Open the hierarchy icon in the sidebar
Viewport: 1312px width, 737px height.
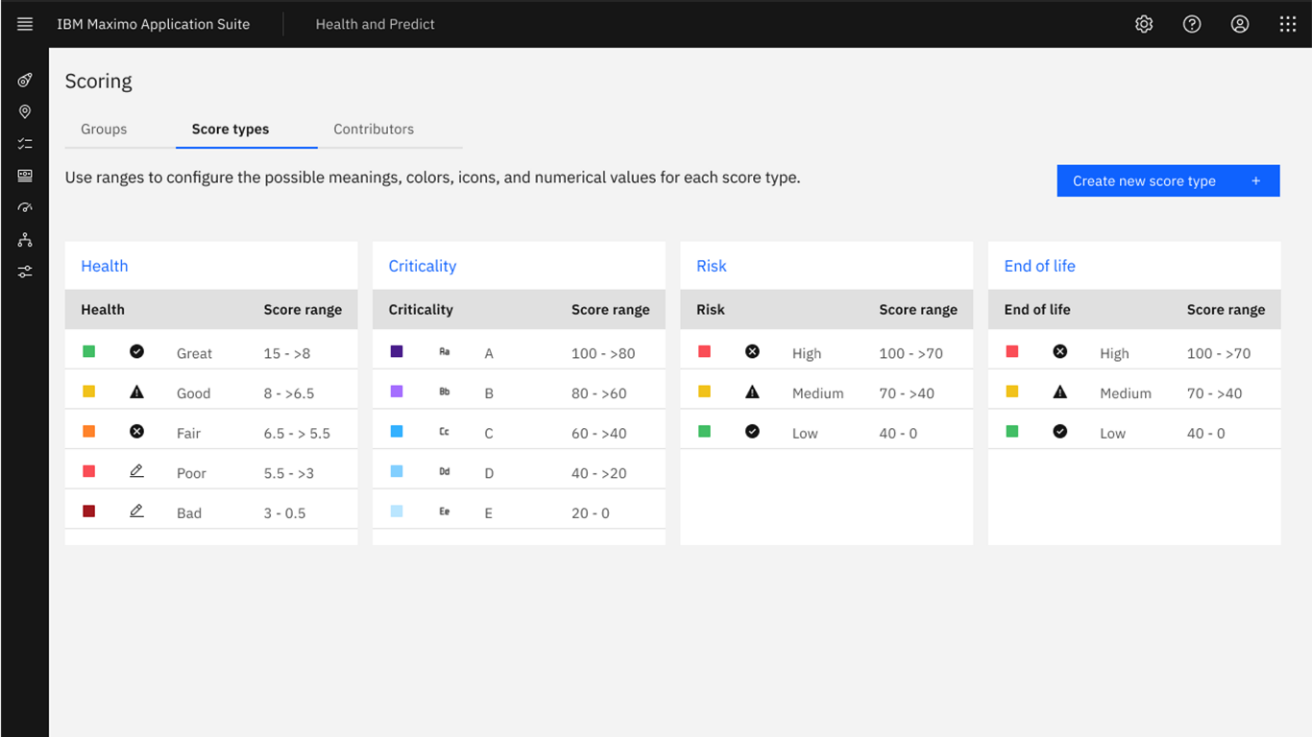(24, 239)
